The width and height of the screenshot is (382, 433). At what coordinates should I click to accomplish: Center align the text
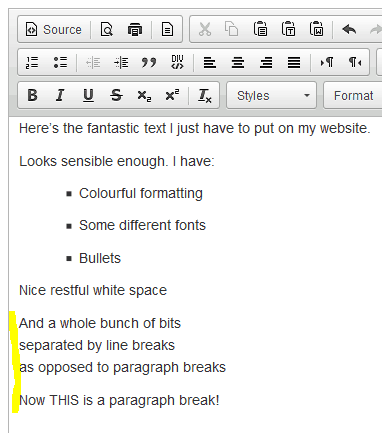(x=238, y=62)
